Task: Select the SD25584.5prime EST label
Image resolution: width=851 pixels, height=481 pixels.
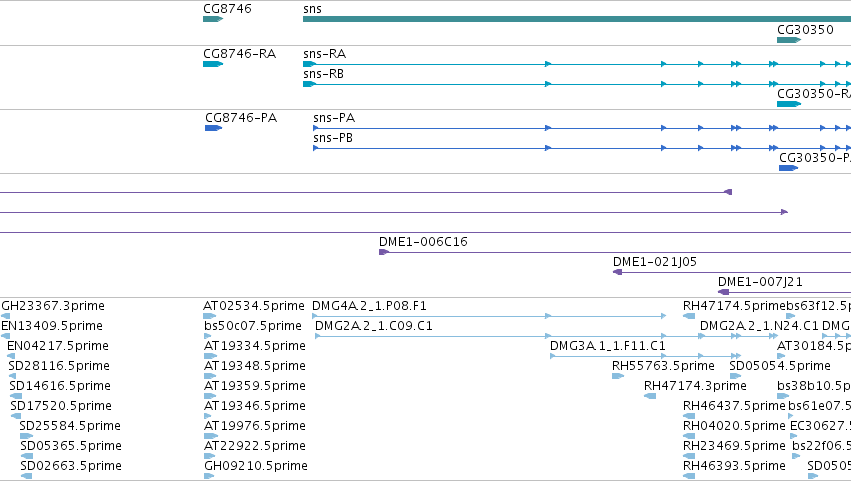Action: pyautogui.click(x=69, y=426)
